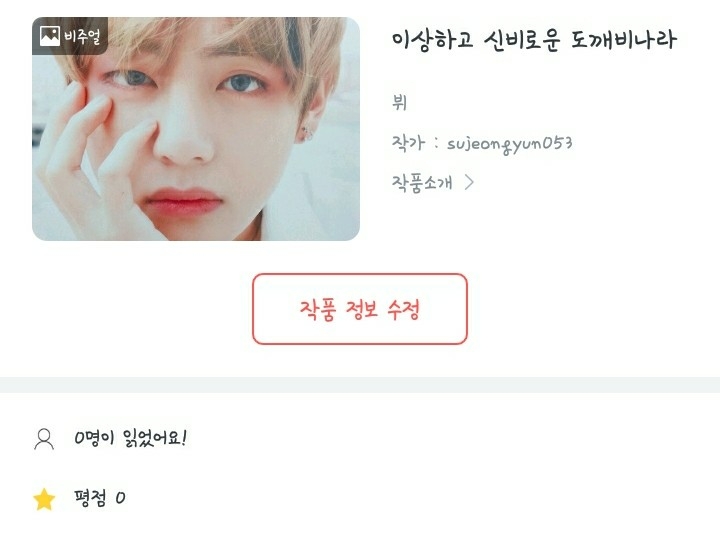Click the yellow star rating icon

tap(45, 499)
